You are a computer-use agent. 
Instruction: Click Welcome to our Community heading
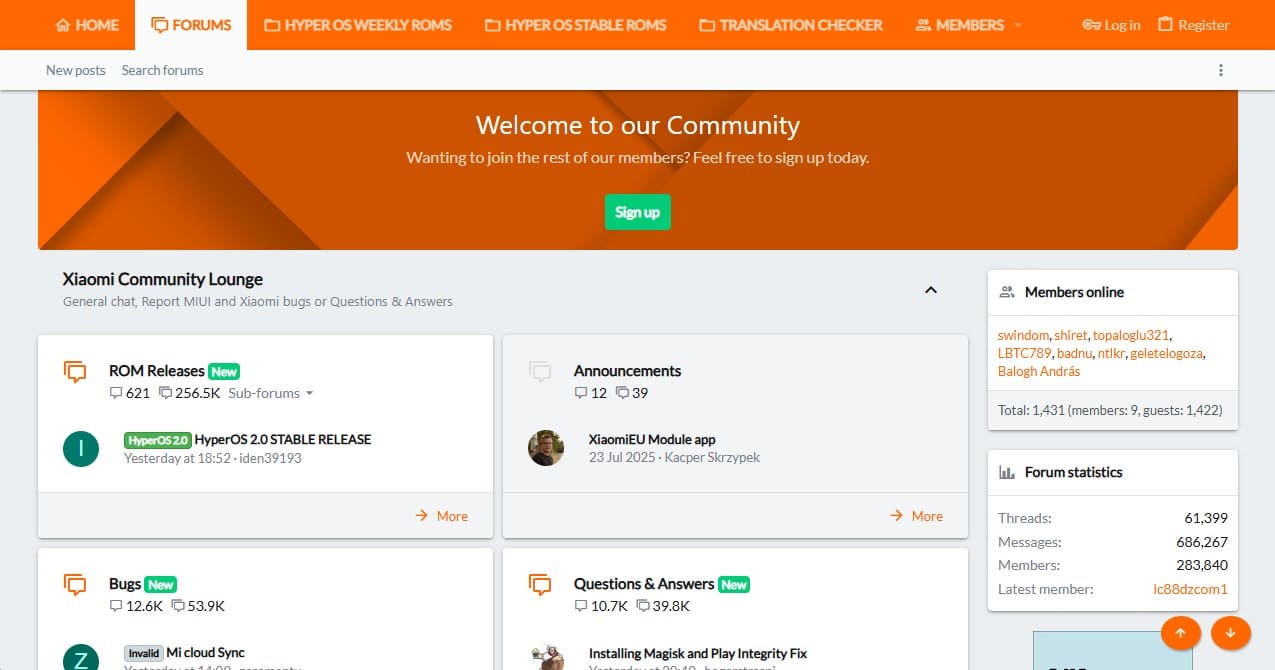pyautogui.click(x=637, y=125)
